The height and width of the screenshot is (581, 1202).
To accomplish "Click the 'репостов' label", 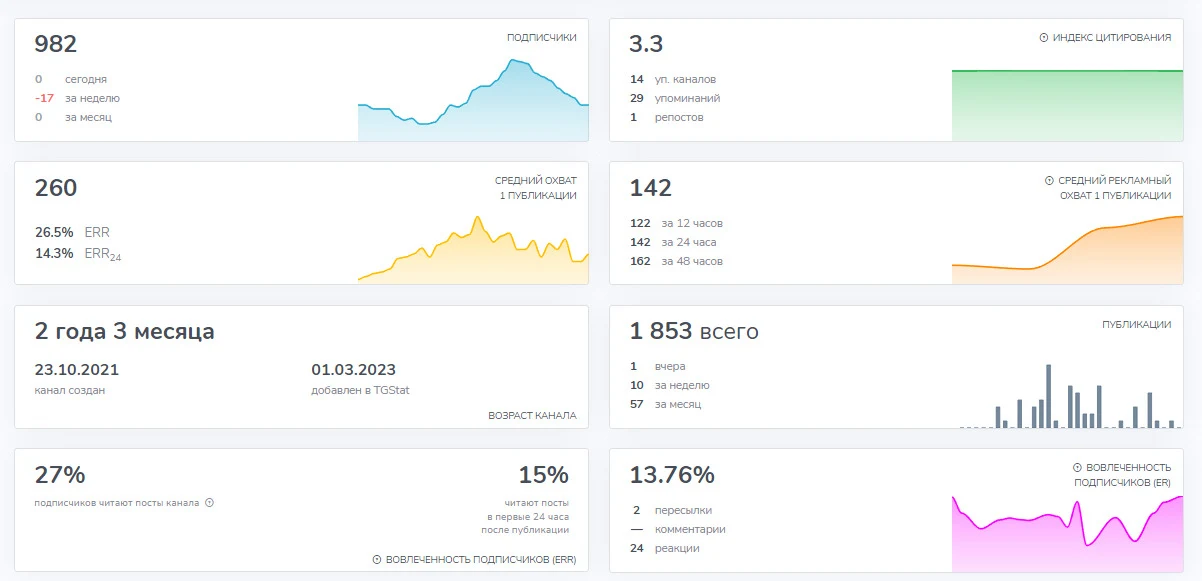I will 679,117.
